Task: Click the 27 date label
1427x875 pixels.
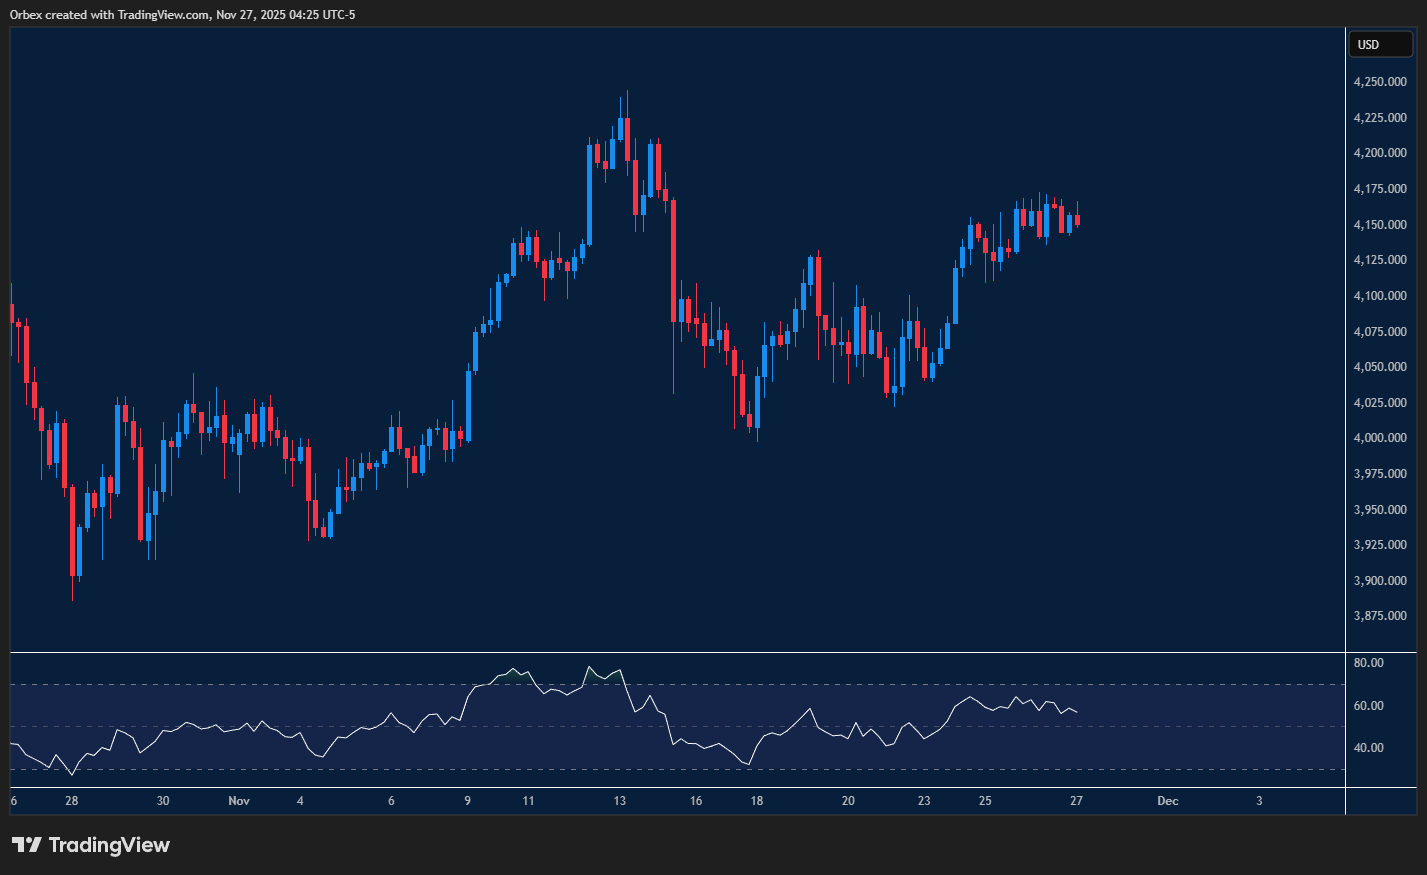Action: point(1077,801)
